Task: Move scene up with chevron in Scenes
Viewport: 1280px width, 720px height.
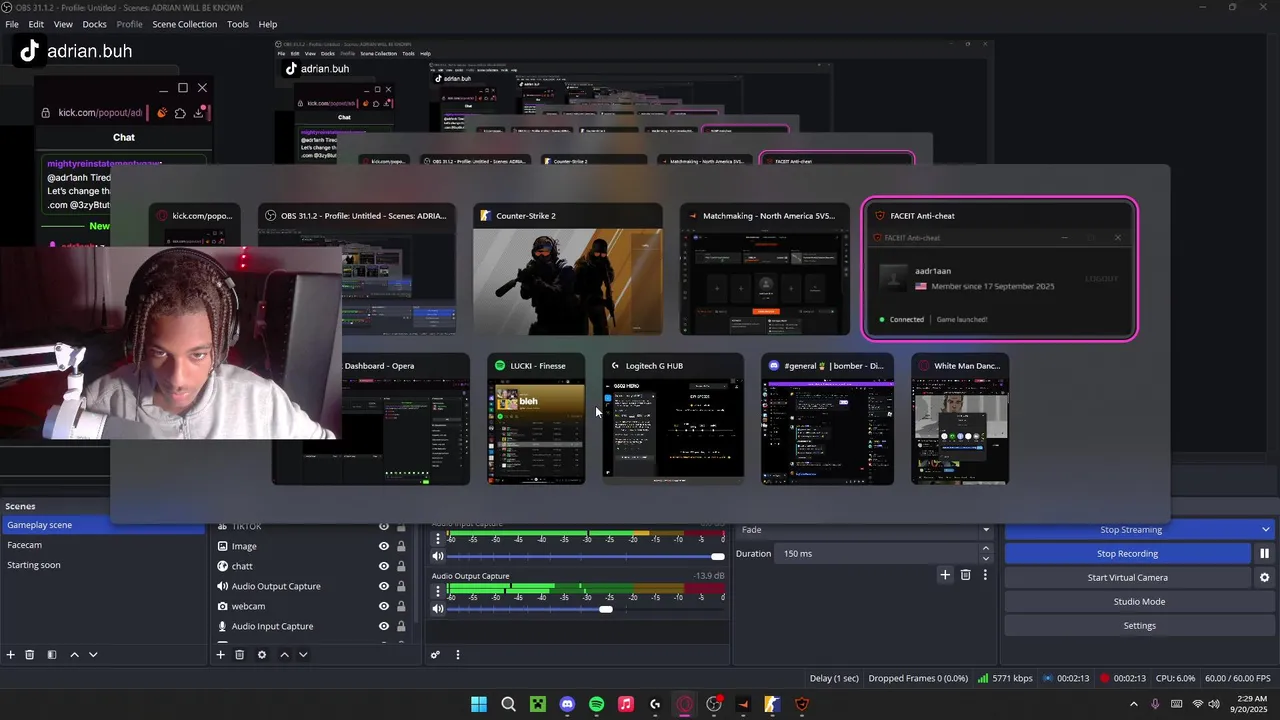Action: (74, 655)
